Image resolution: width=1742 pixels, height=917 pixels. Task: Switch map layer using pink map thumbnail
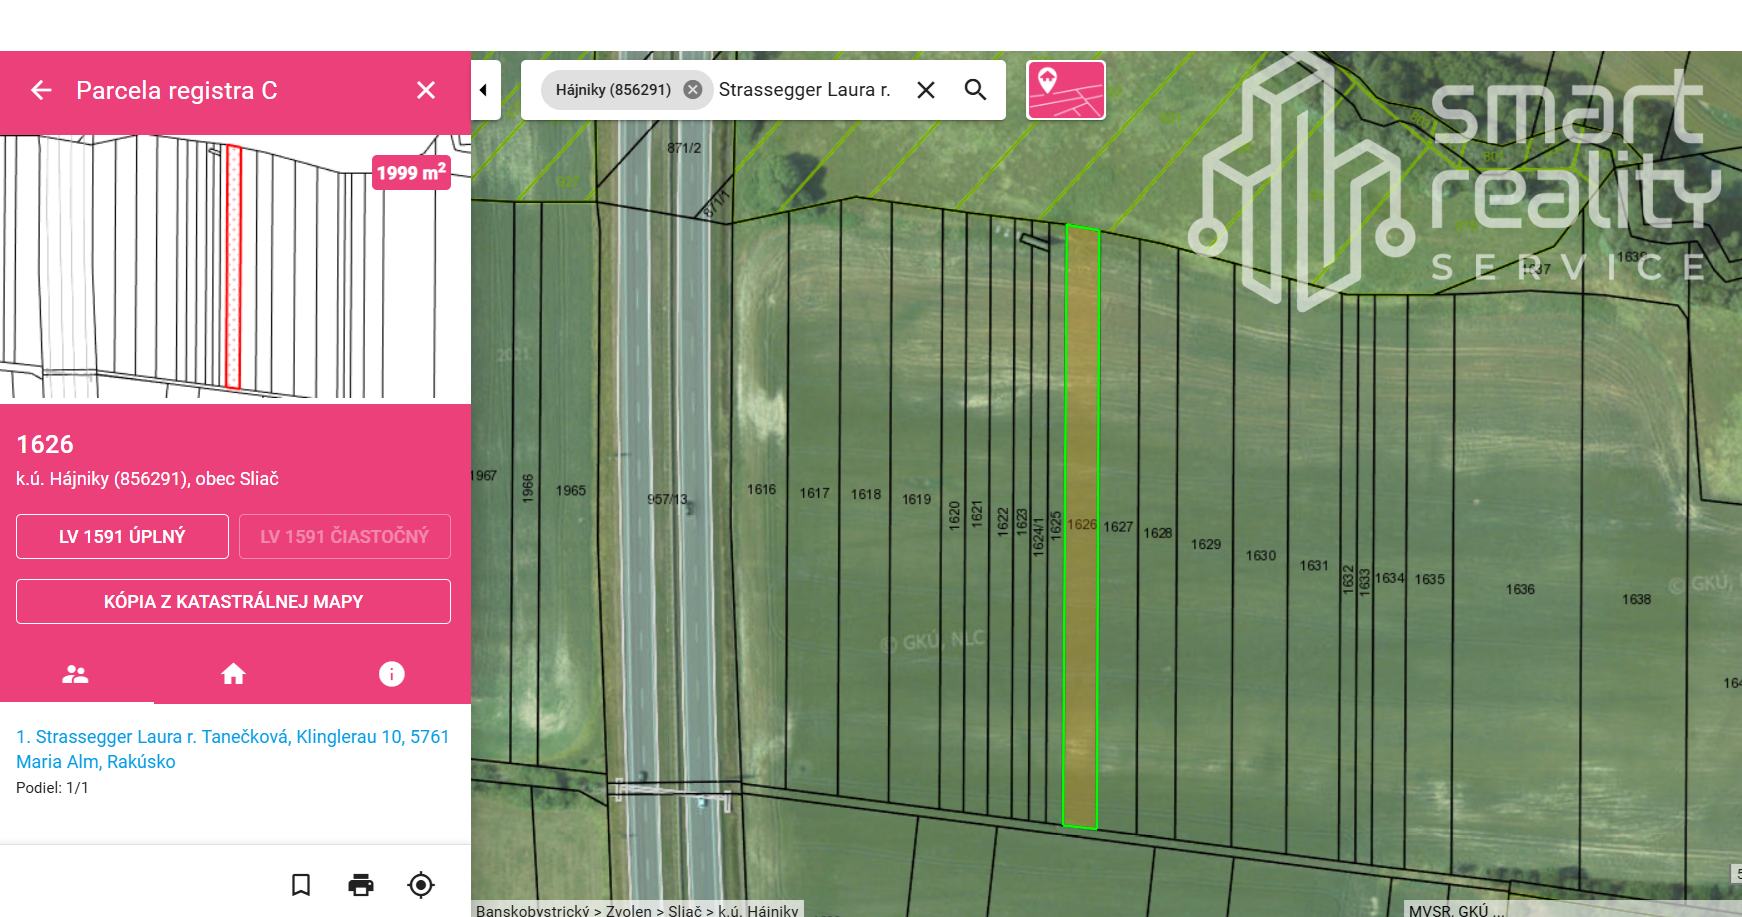click(1066, 90)
